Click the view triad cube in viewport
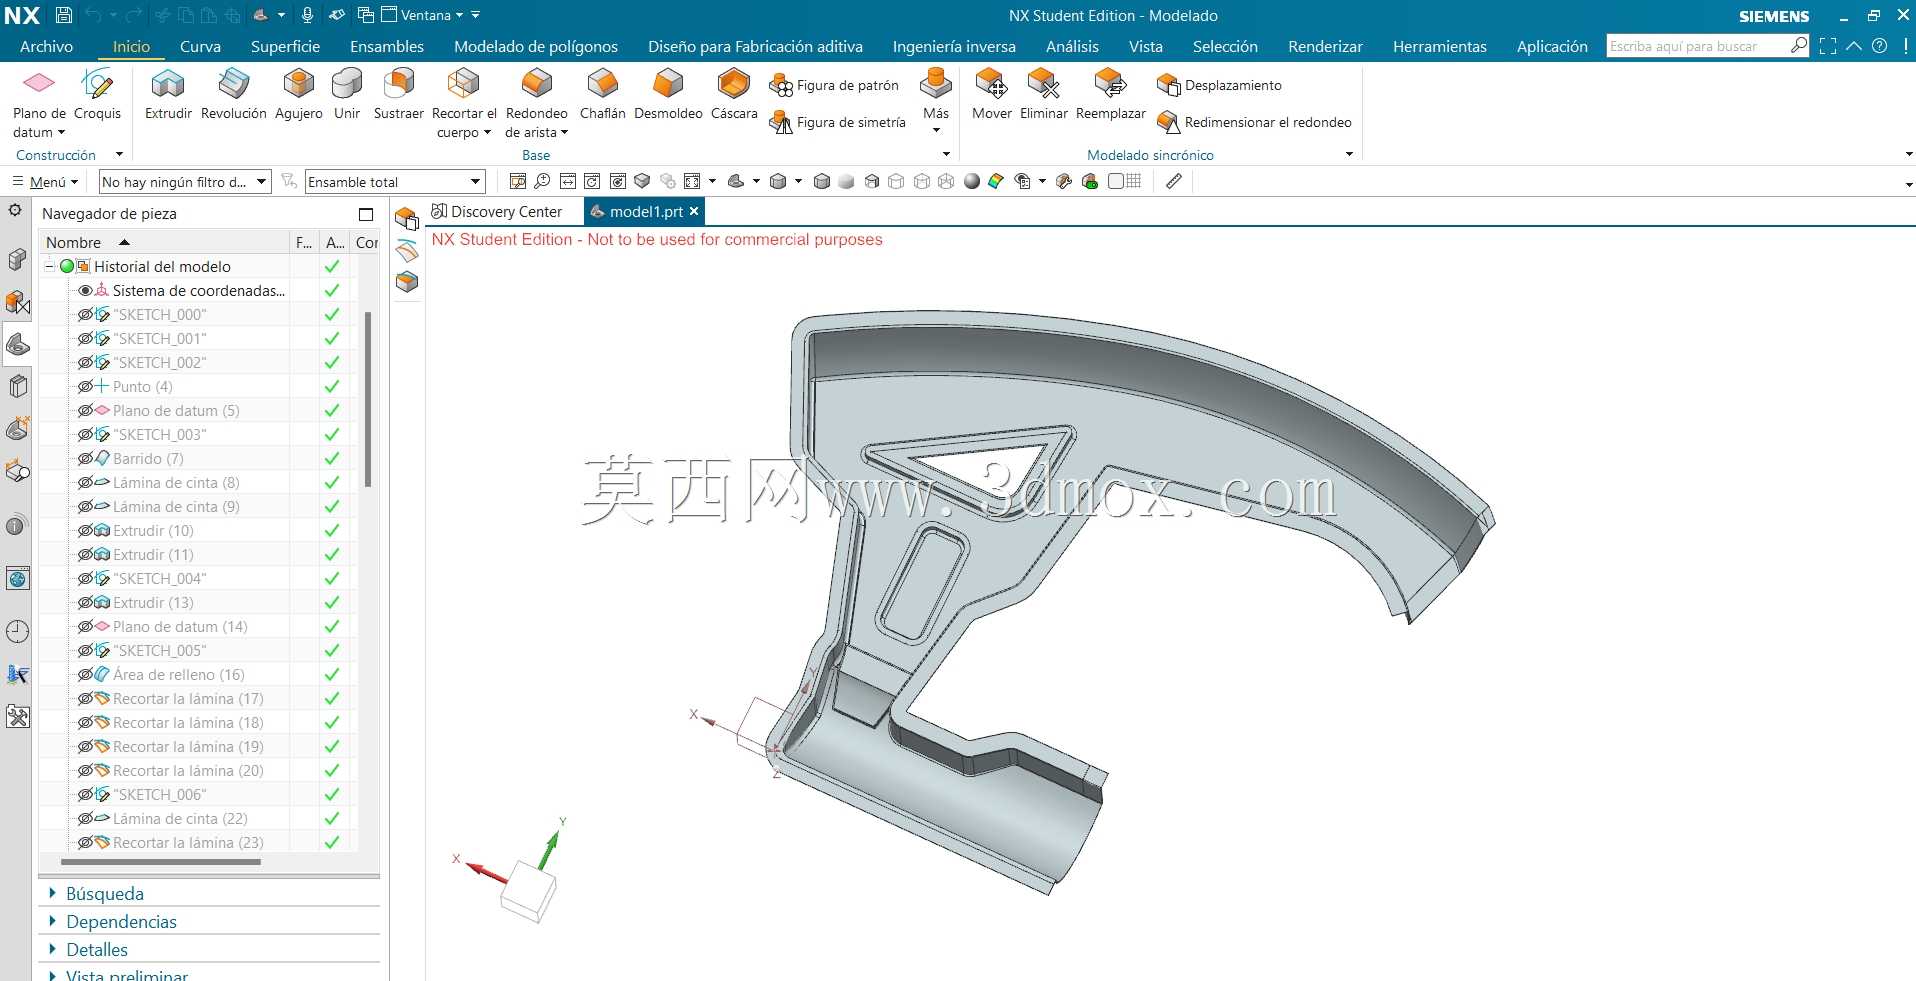The image size is (1916, 981). point(528,890)
